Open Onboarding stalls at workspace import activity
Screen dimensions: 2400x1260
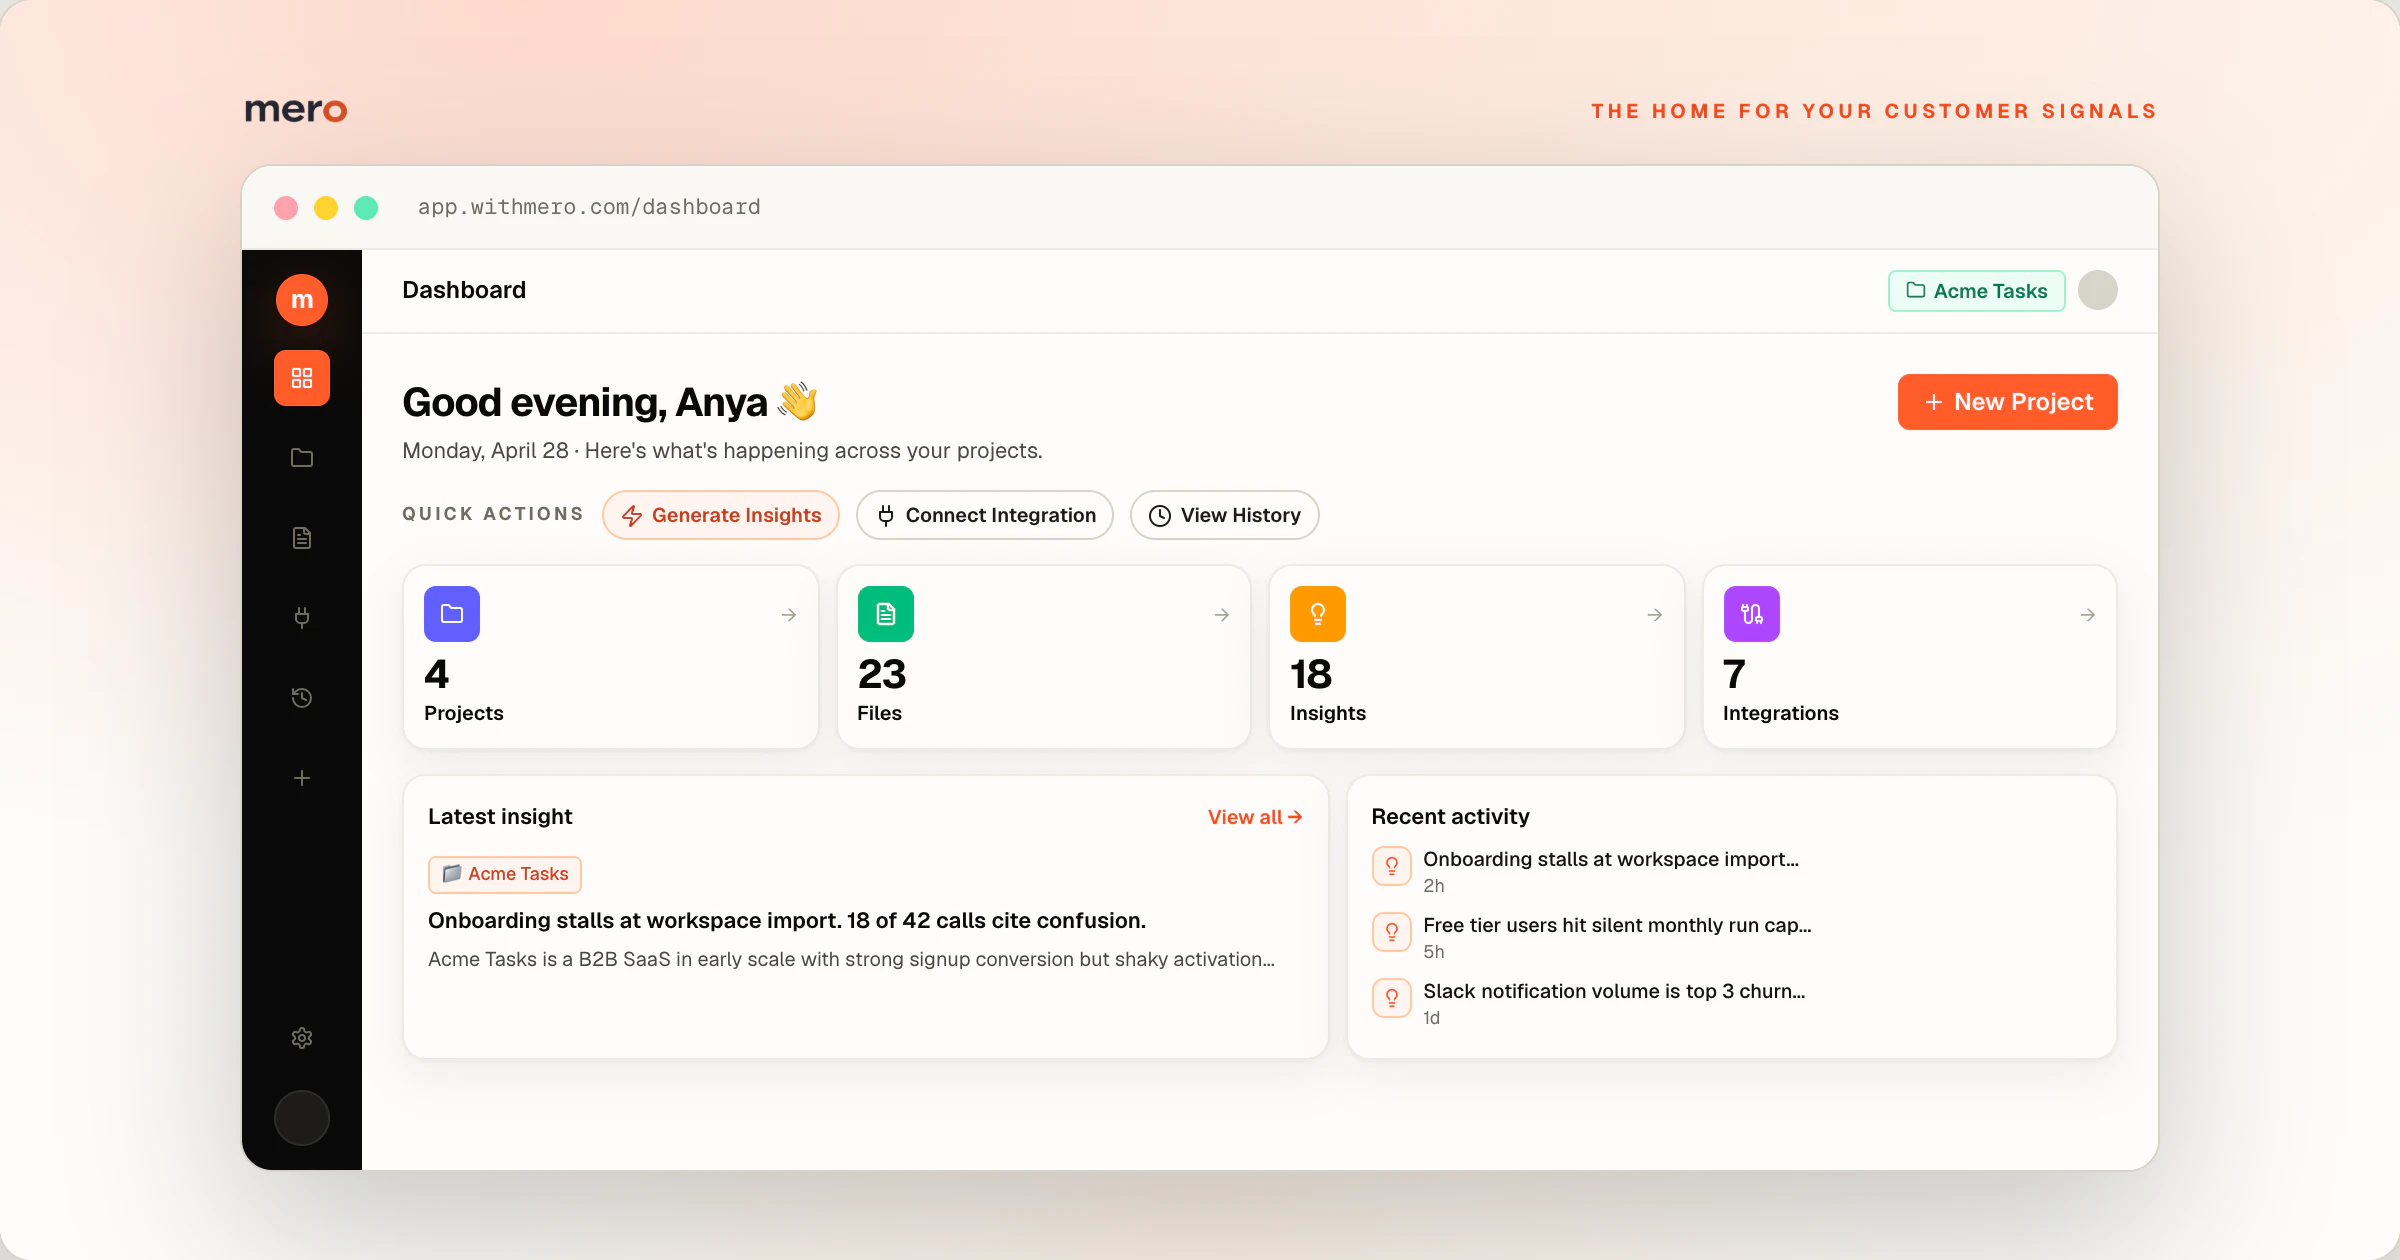click(1611, 859)
